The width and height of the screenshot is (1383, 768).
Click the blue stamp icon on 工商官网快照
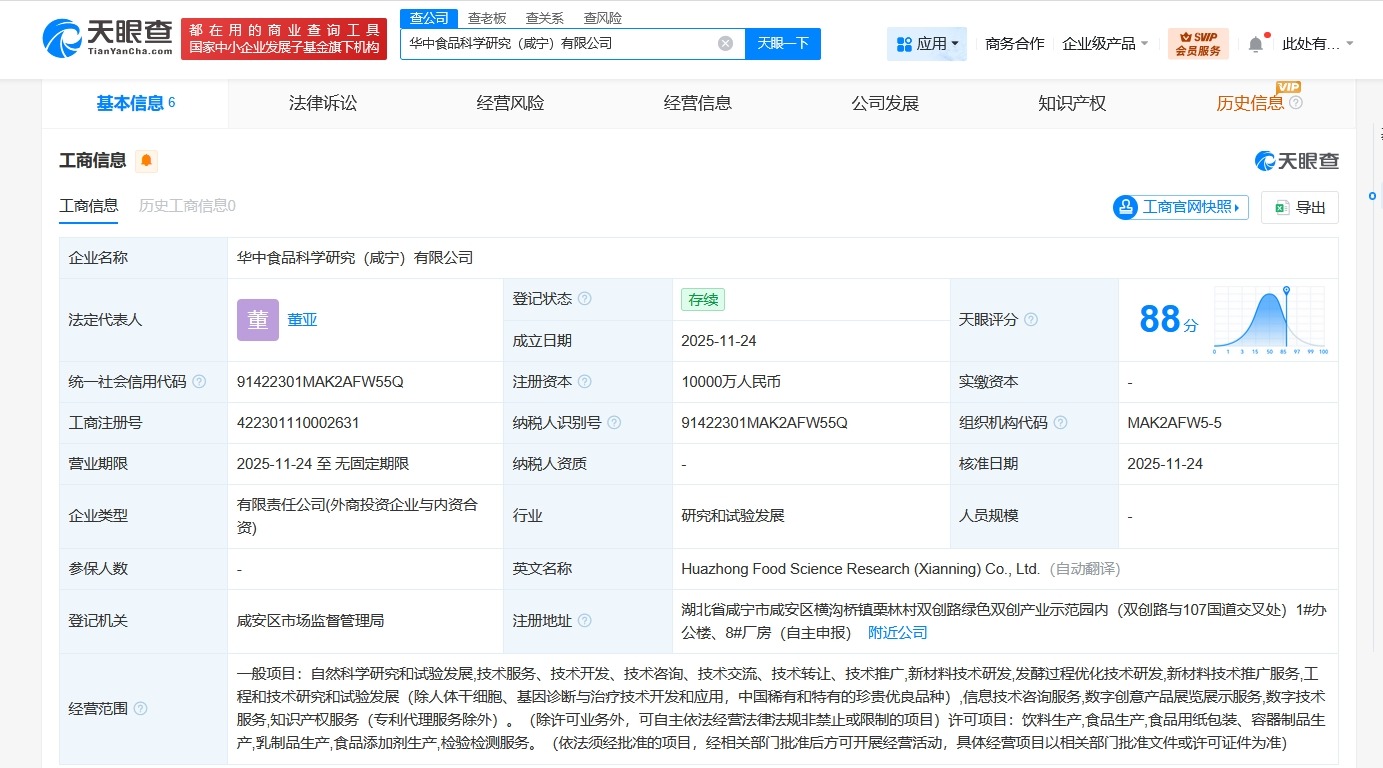(1124, 207)
